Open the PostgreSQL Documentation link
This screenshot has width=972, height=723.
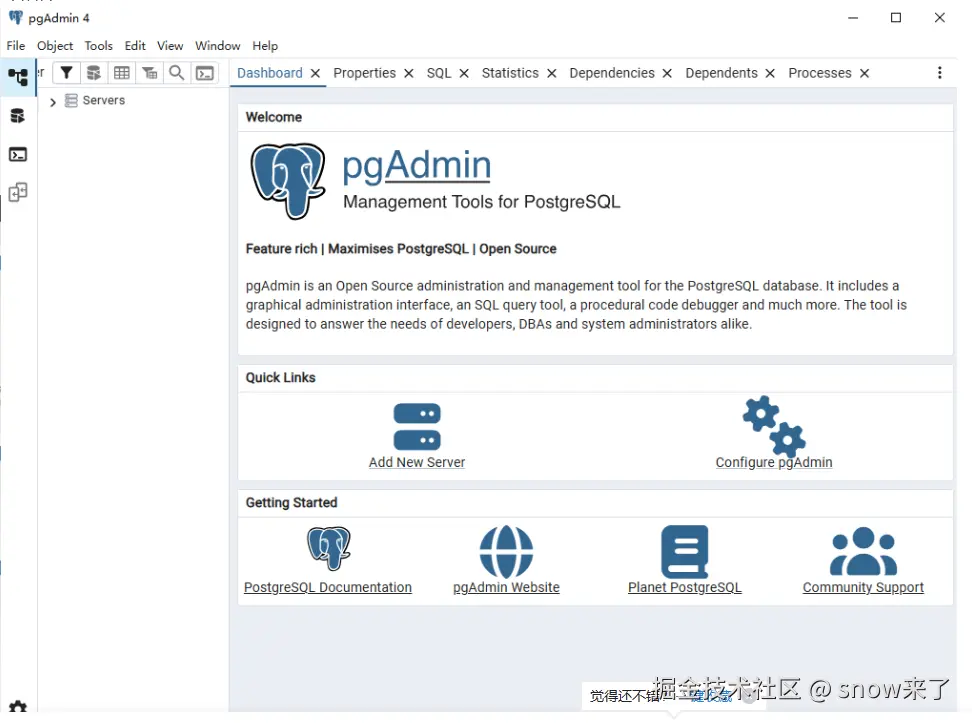coord(328,587)
